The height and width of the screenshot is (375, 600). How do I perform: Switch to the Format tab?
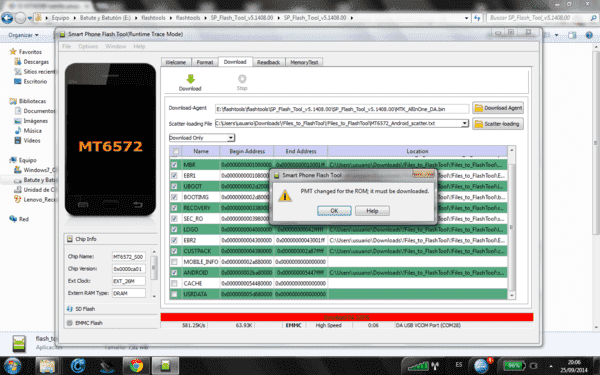tap(205, 62)
